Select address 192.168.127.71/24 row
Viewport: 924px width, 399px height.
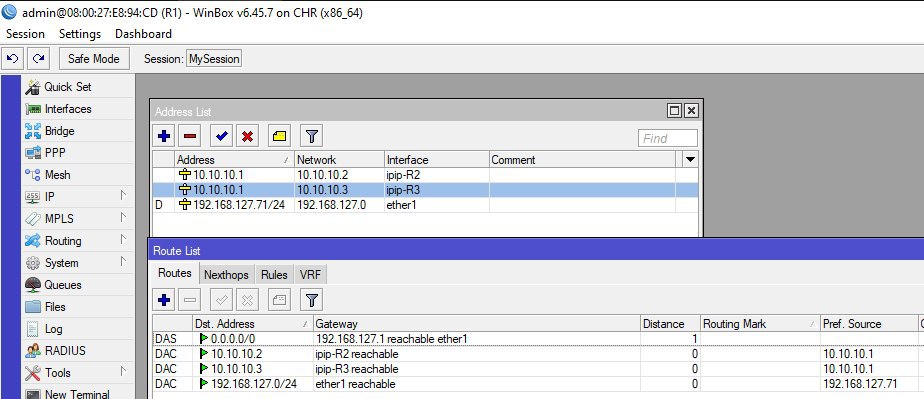coord(425,205)
